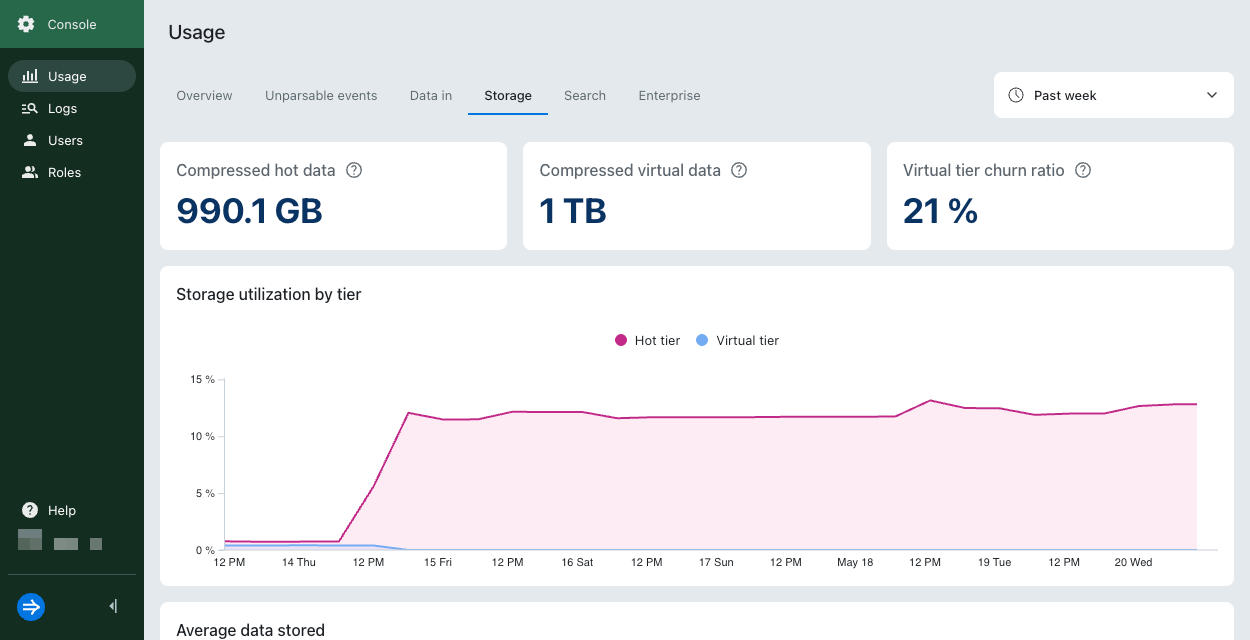
Task: Click the blue arrow circle icon
Action: click(x=31, y=606)
